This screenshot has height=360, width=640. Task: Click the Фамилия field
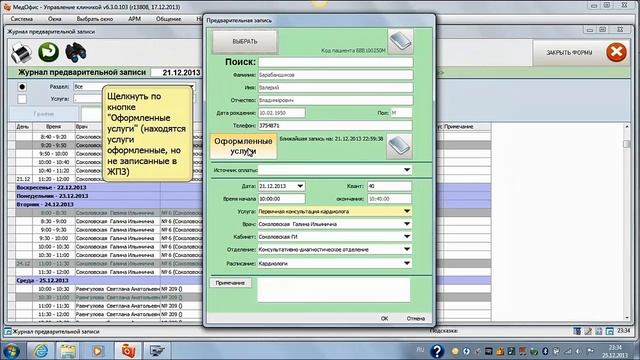[x=336, y=75]
